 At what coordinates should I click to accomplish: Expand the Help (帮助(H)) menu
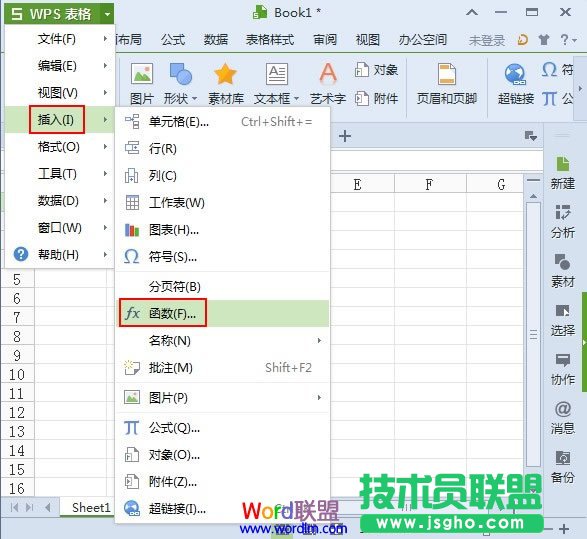tap(60, 255)
